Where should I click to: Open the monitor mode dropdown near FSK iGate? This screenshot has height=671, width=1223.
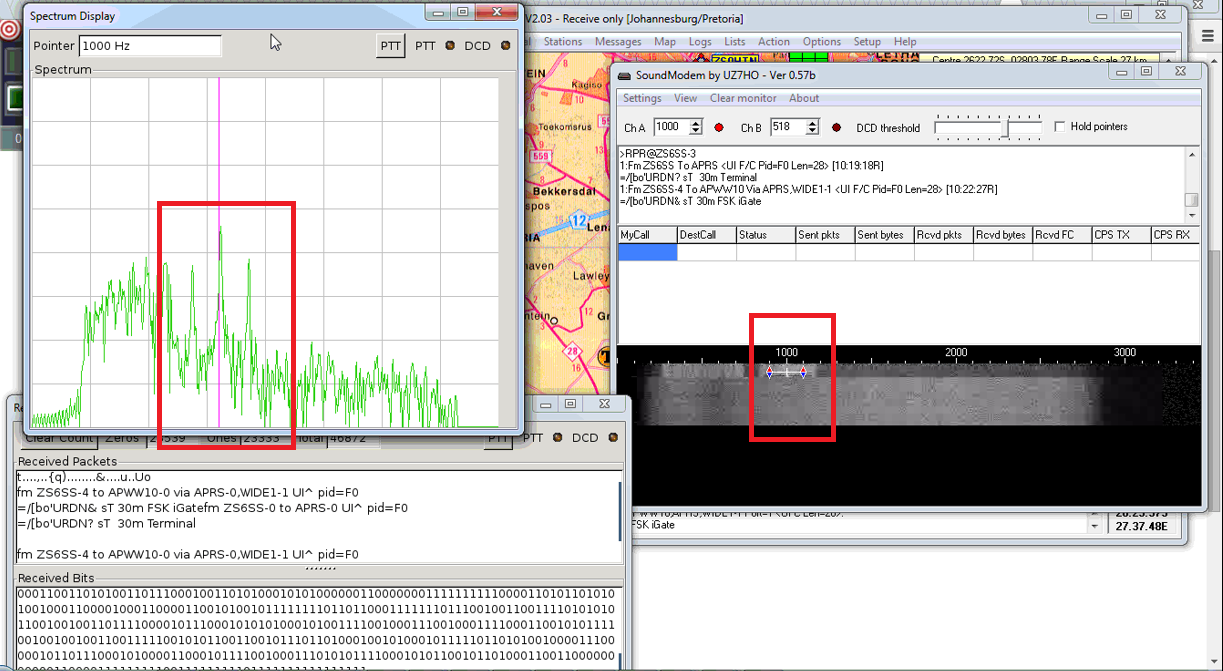click(x=1093, y=524)
